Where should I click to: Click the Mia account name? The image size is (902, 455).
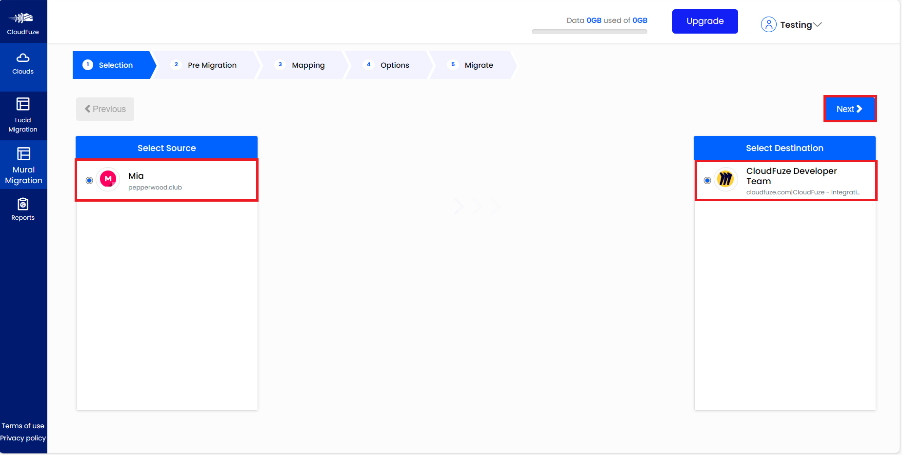[136, 176]
